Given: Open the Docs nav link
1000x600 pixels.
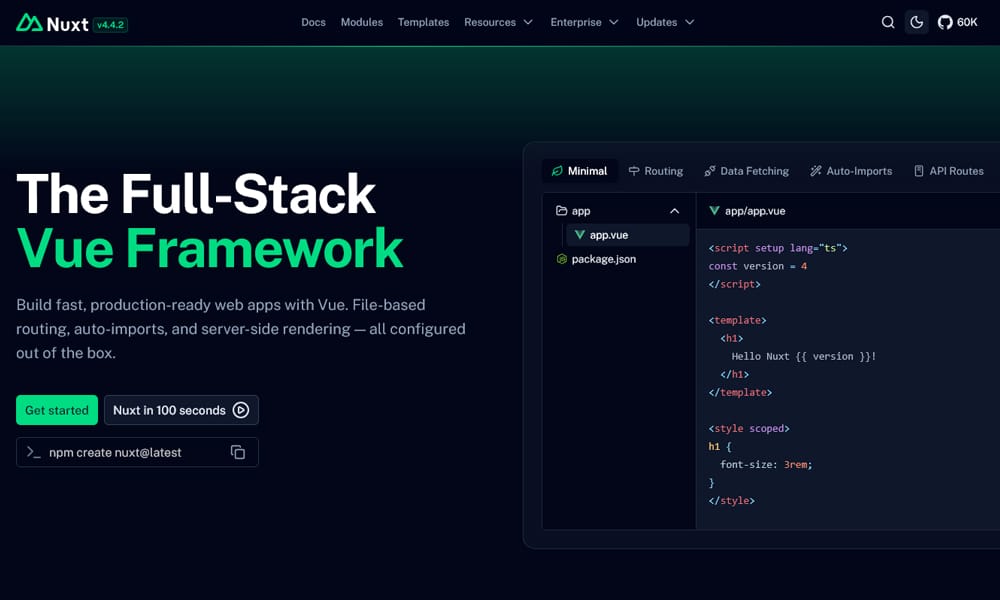Looking at the screenshot, I should (x=313, y=22).
